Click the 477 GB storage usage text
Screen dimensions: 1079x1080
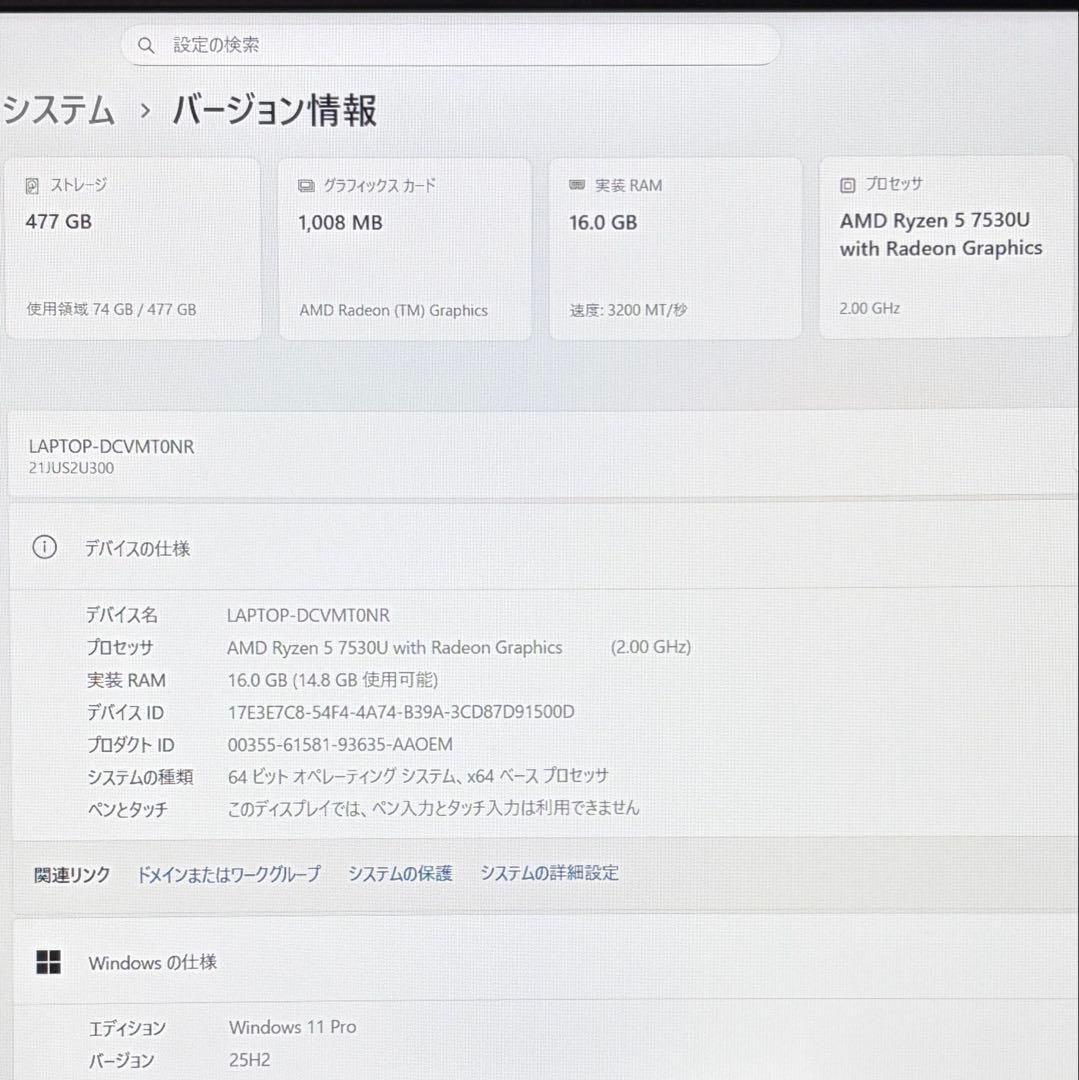click(x=110, y=309)
